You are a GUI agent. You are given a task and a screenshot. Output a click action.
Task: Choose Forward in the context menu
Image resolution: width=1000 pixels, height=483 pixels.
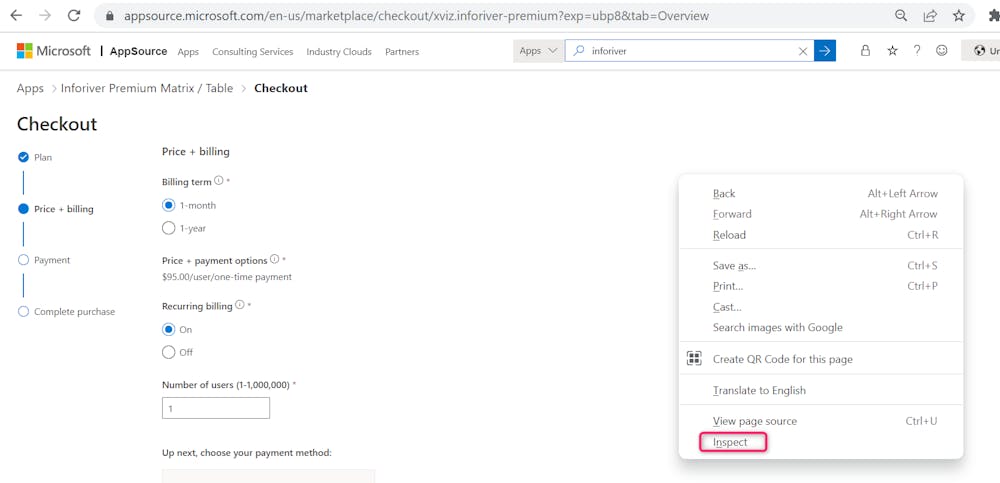click(821, 214)
